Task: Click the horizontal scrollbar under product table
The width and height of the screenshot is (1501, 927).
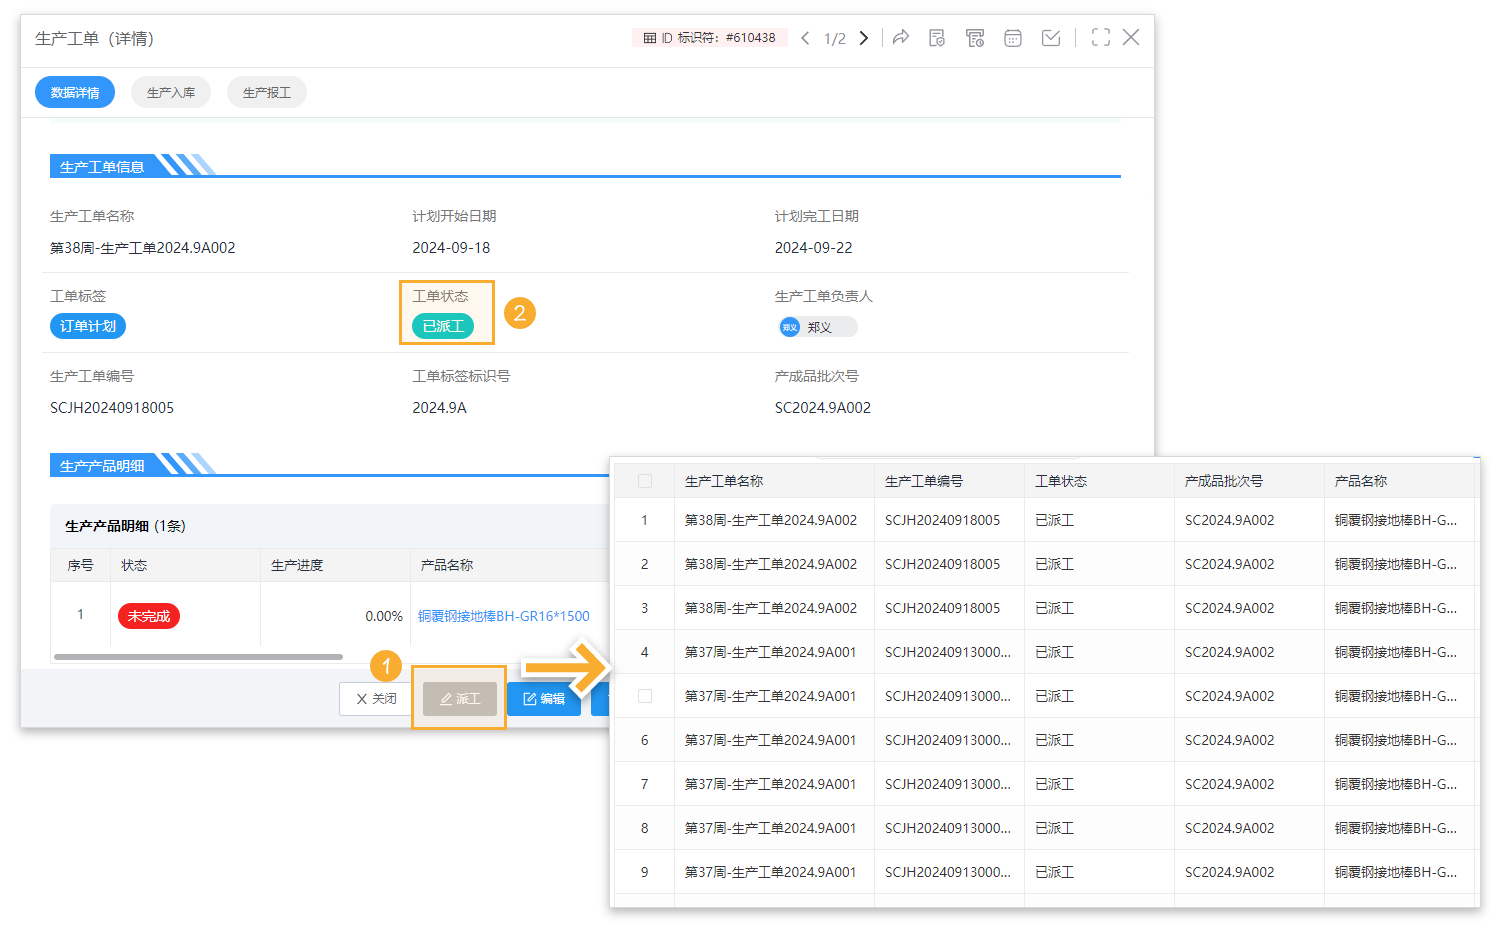Action: pos(198,657)
